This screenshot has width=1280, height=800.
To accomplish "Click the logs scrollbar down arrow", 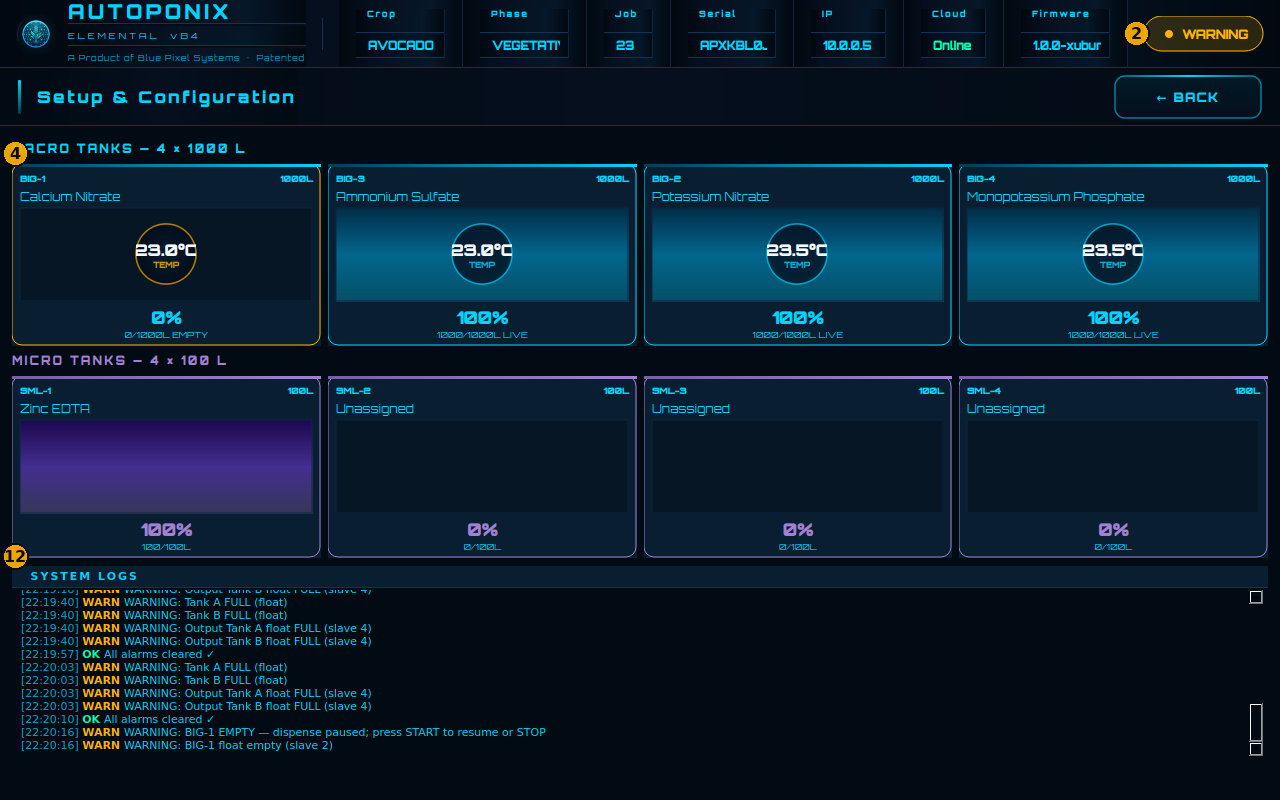I will coord(1256,749).
